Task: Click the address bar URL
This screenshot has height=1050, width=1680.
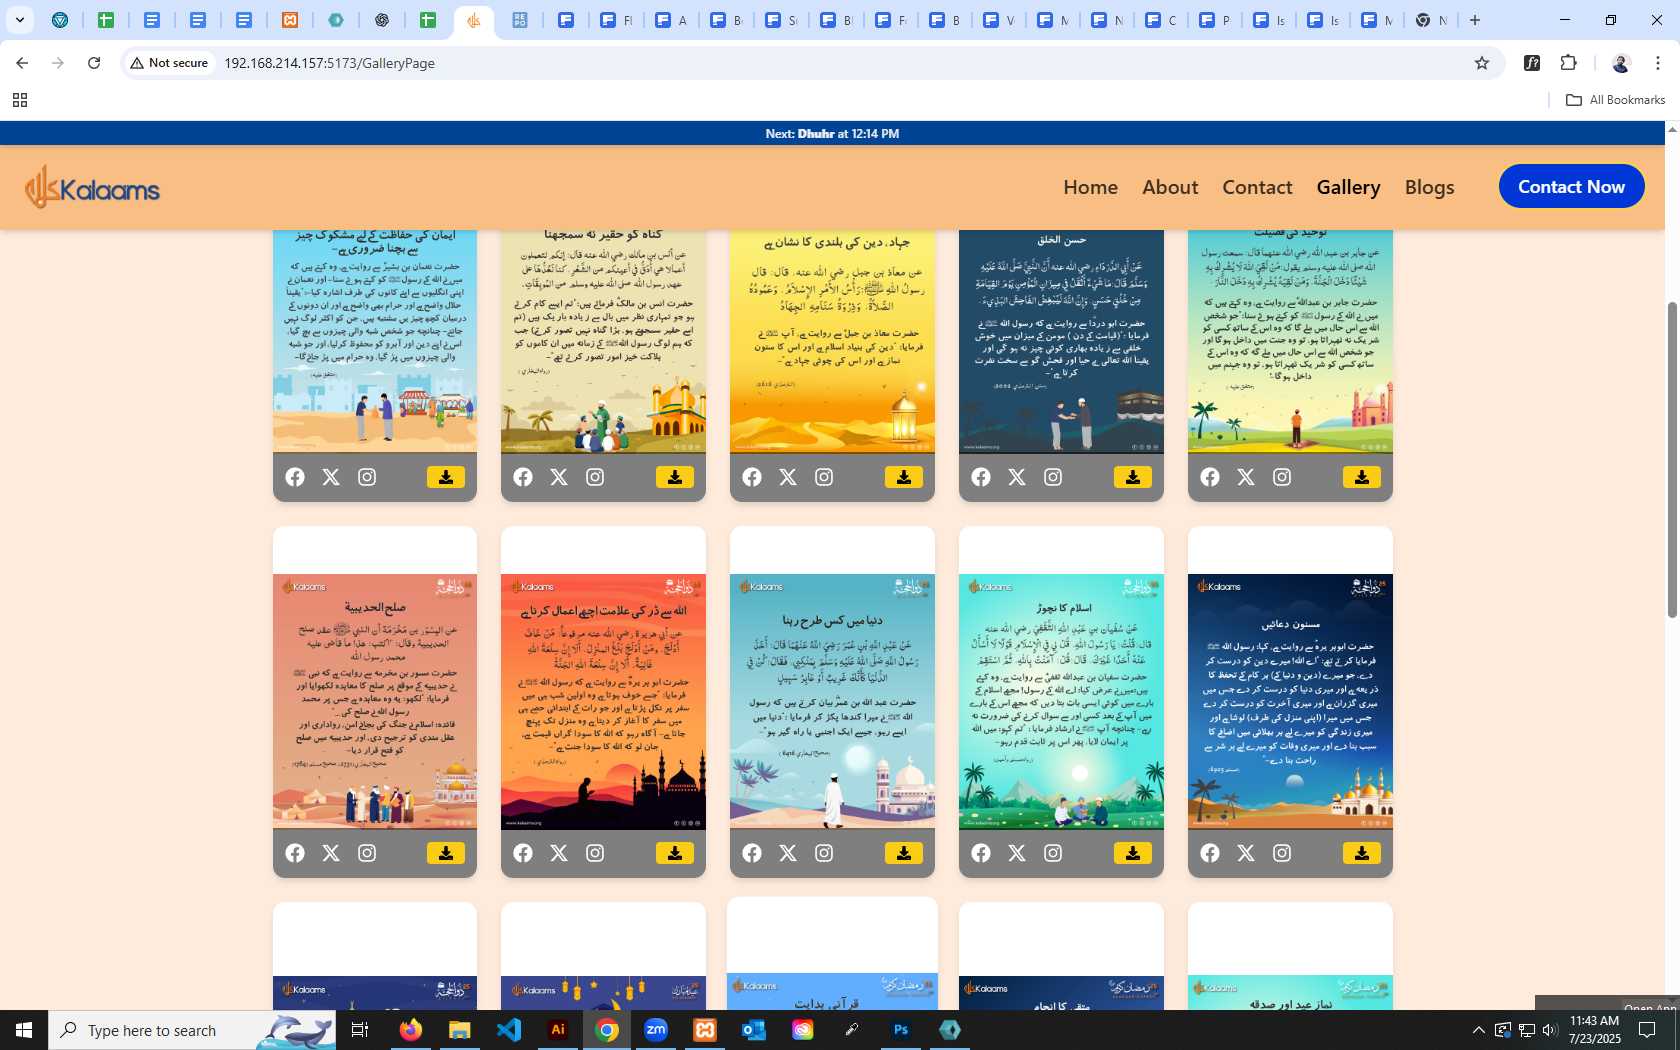Action: [329, 63]
